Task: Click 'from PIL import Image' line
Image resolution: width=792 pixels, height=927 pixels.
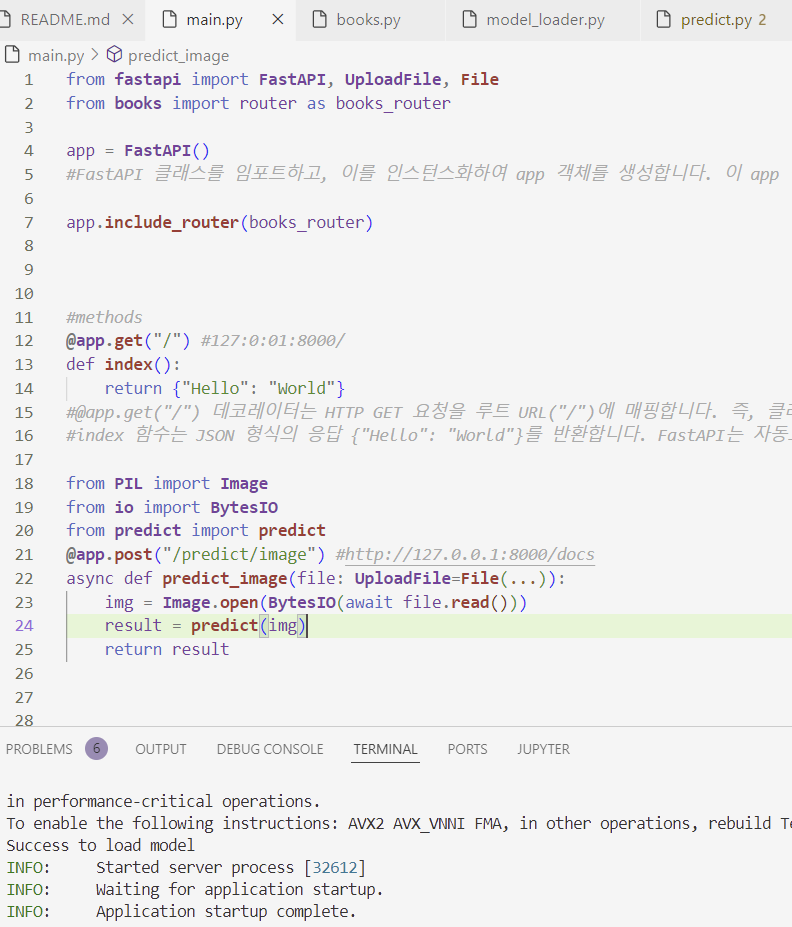Action: click(x=167, y=484)
